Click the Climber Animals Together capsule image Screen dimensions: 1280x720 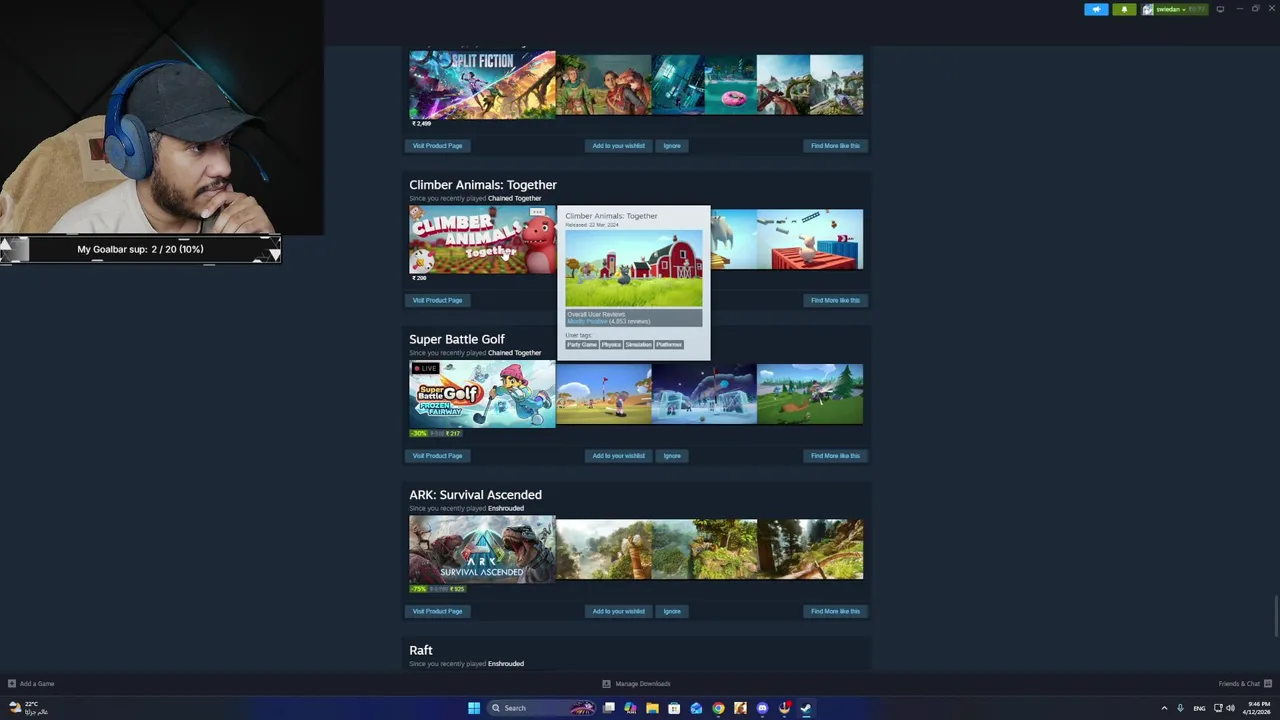coord(482,240)
